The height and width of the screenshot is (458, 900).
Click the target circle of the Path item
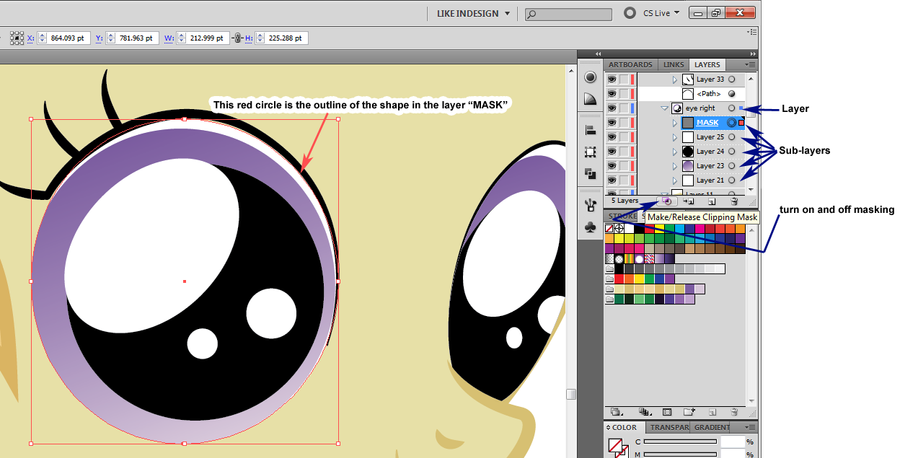pos(732,94)
